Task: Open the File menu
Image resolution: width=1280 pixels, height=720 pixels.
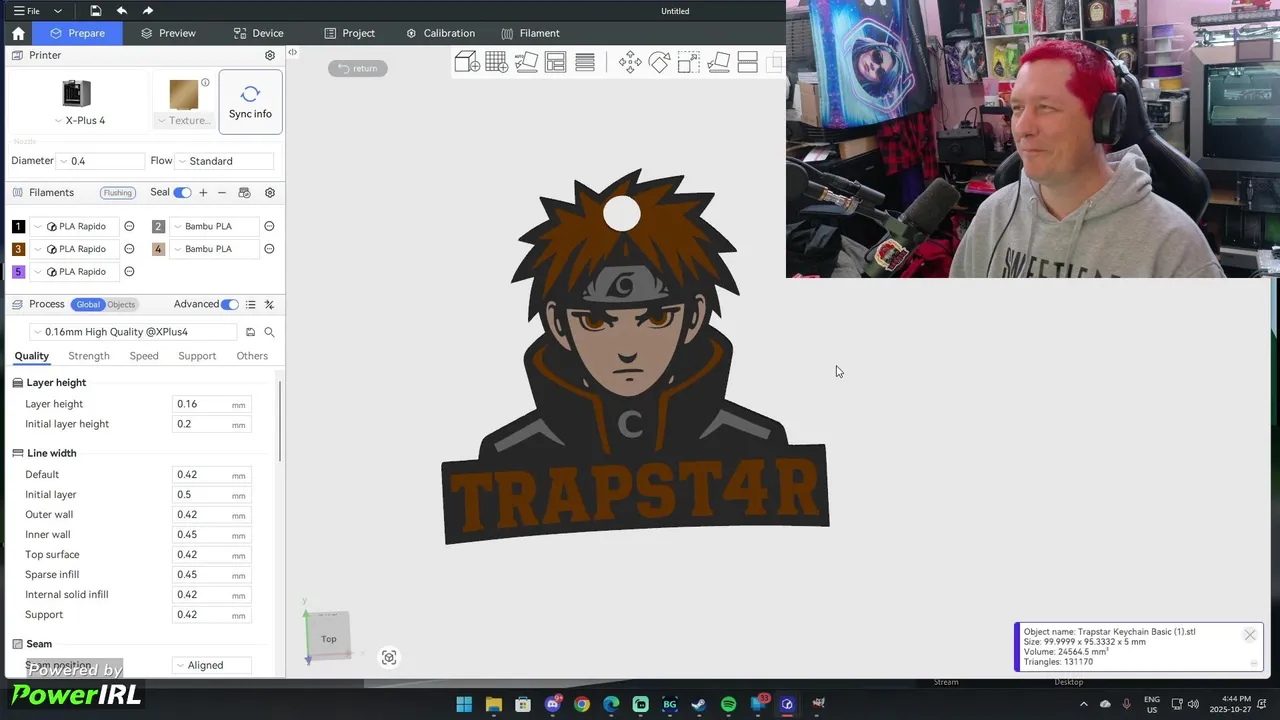Action: [x=27, y=11]
